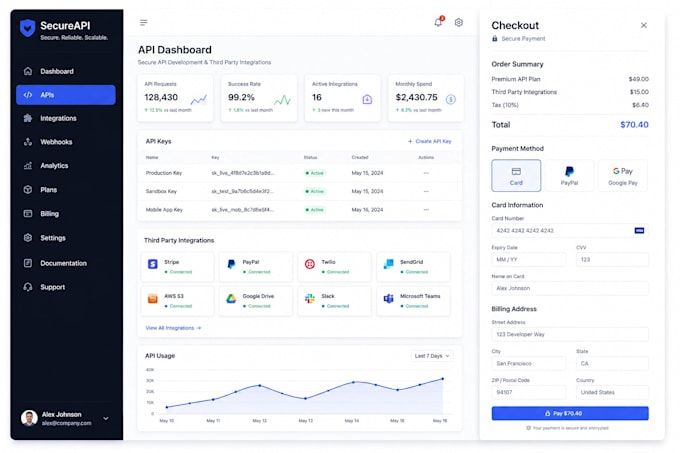680x453 pixels.
Task: Click the Active Integrations card icon
Action: tap(367, 99)
